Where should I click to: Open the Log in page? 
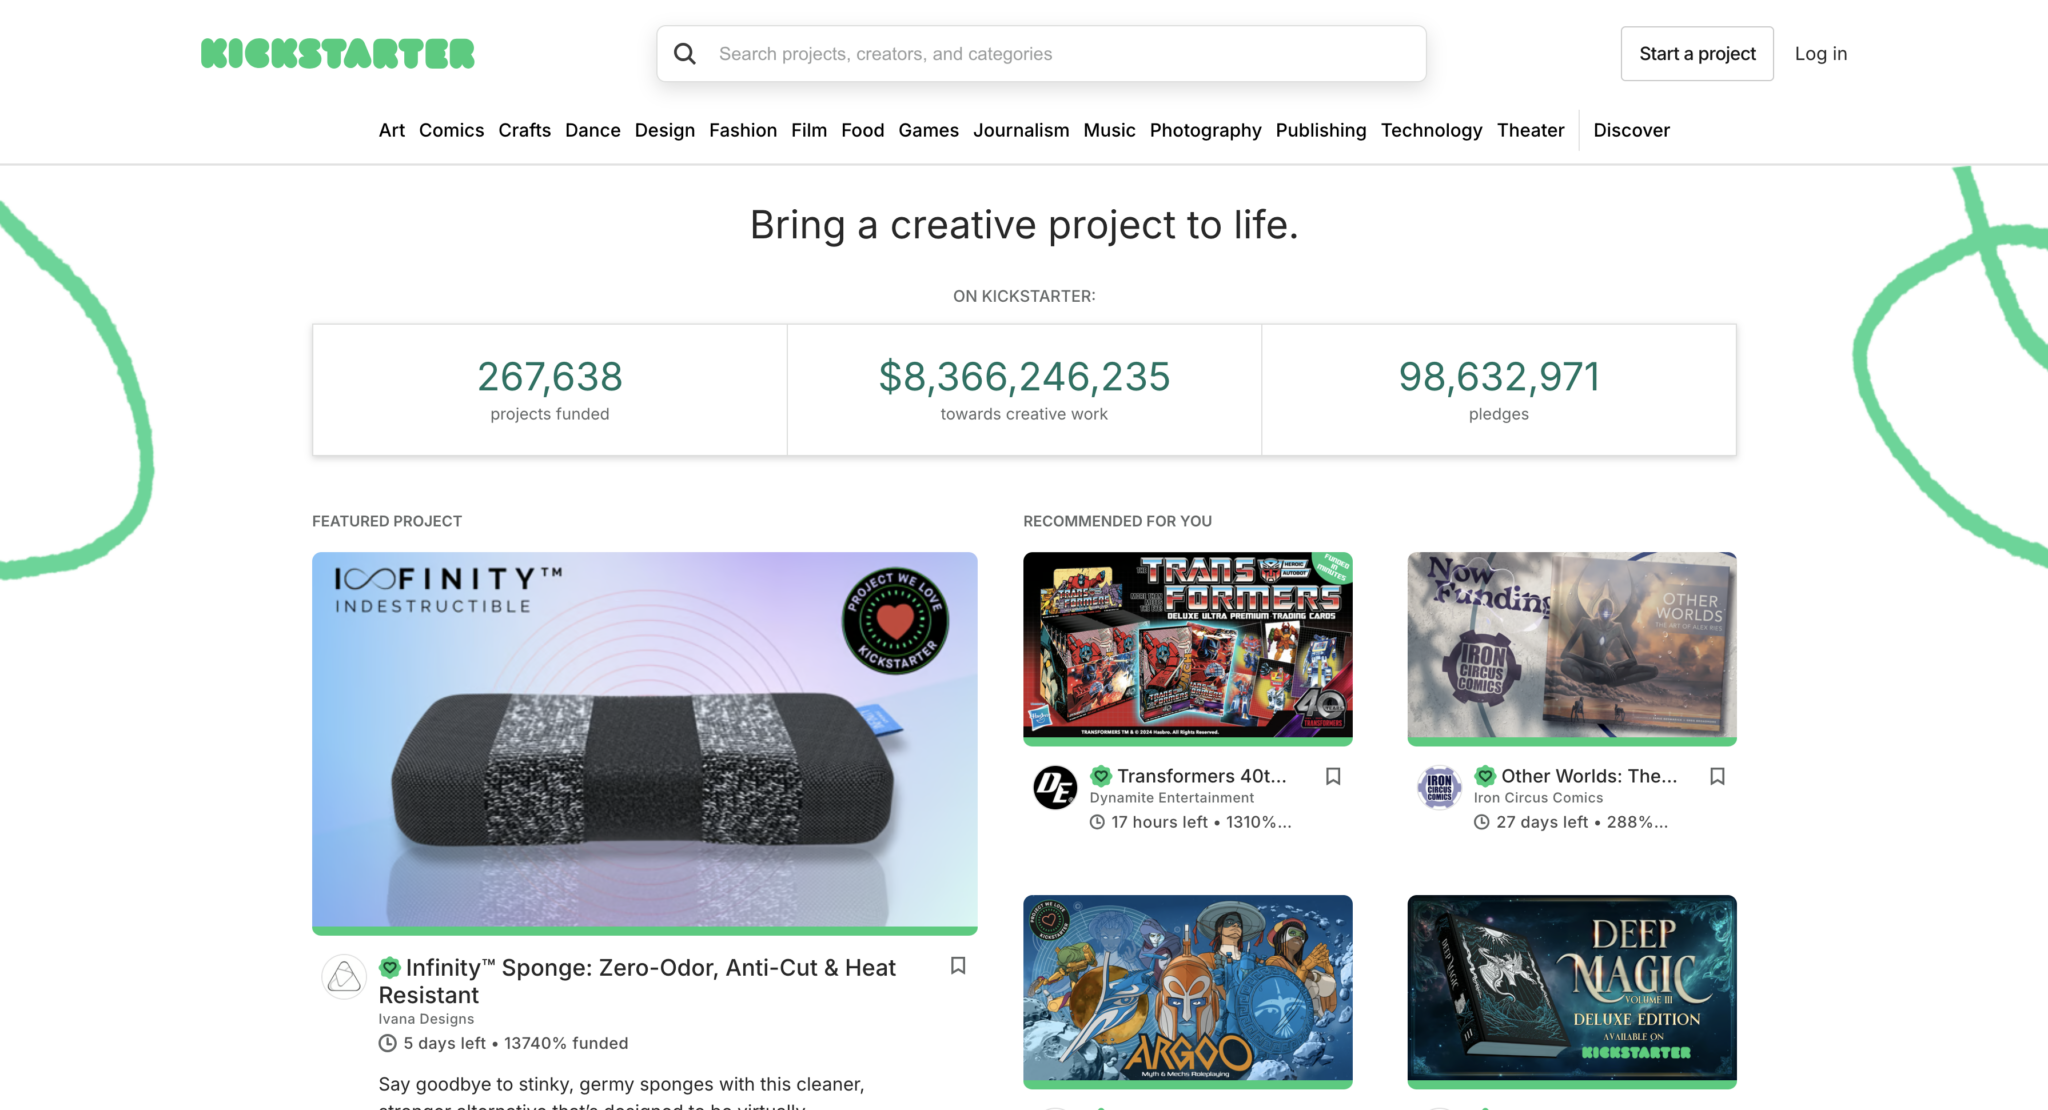pos(1821,53)
